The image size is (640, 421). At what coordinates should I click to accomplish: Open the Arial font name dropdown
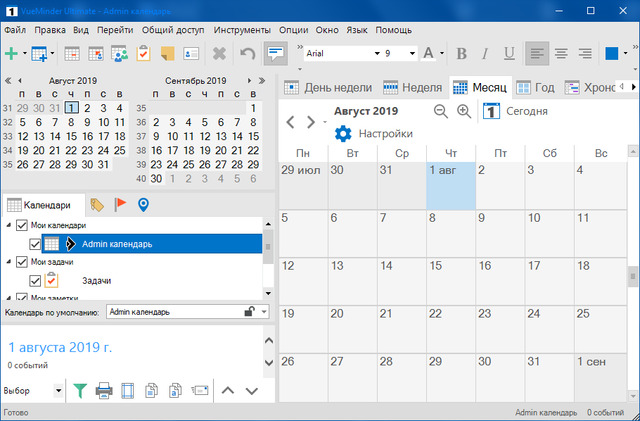click(376, 53)
